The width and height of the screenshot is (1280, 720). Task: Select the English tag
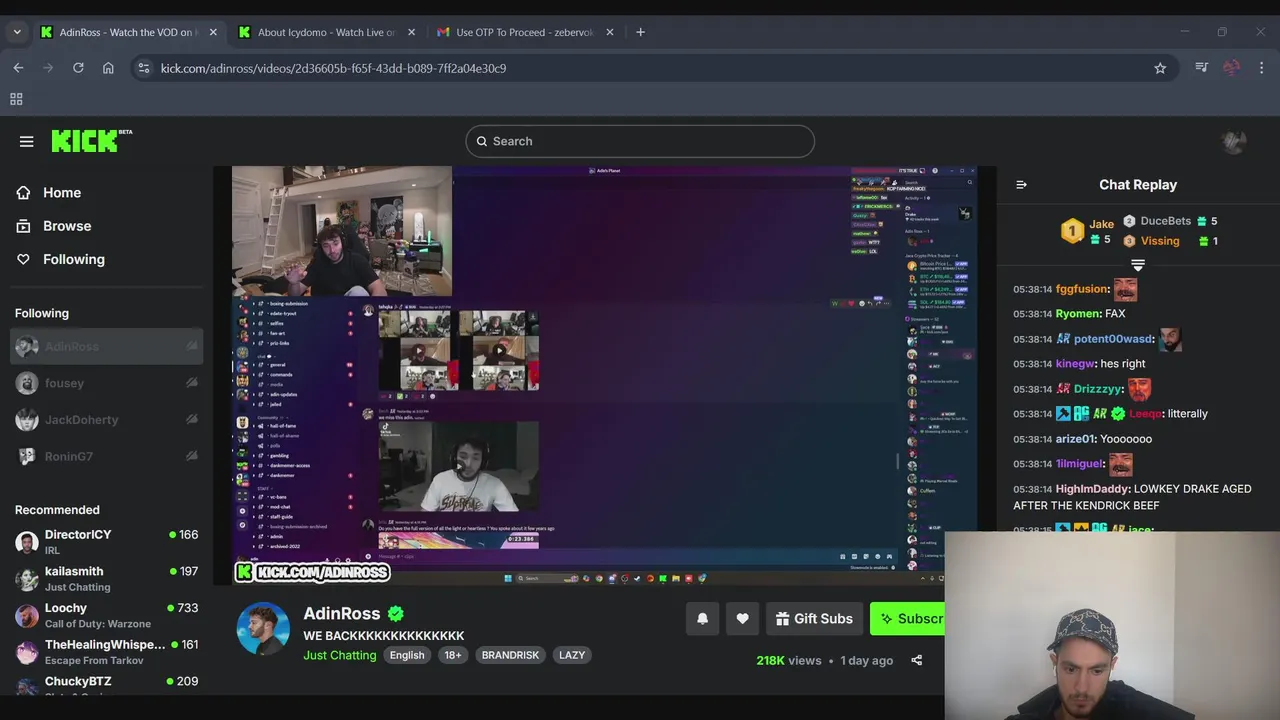pos(407,655)
